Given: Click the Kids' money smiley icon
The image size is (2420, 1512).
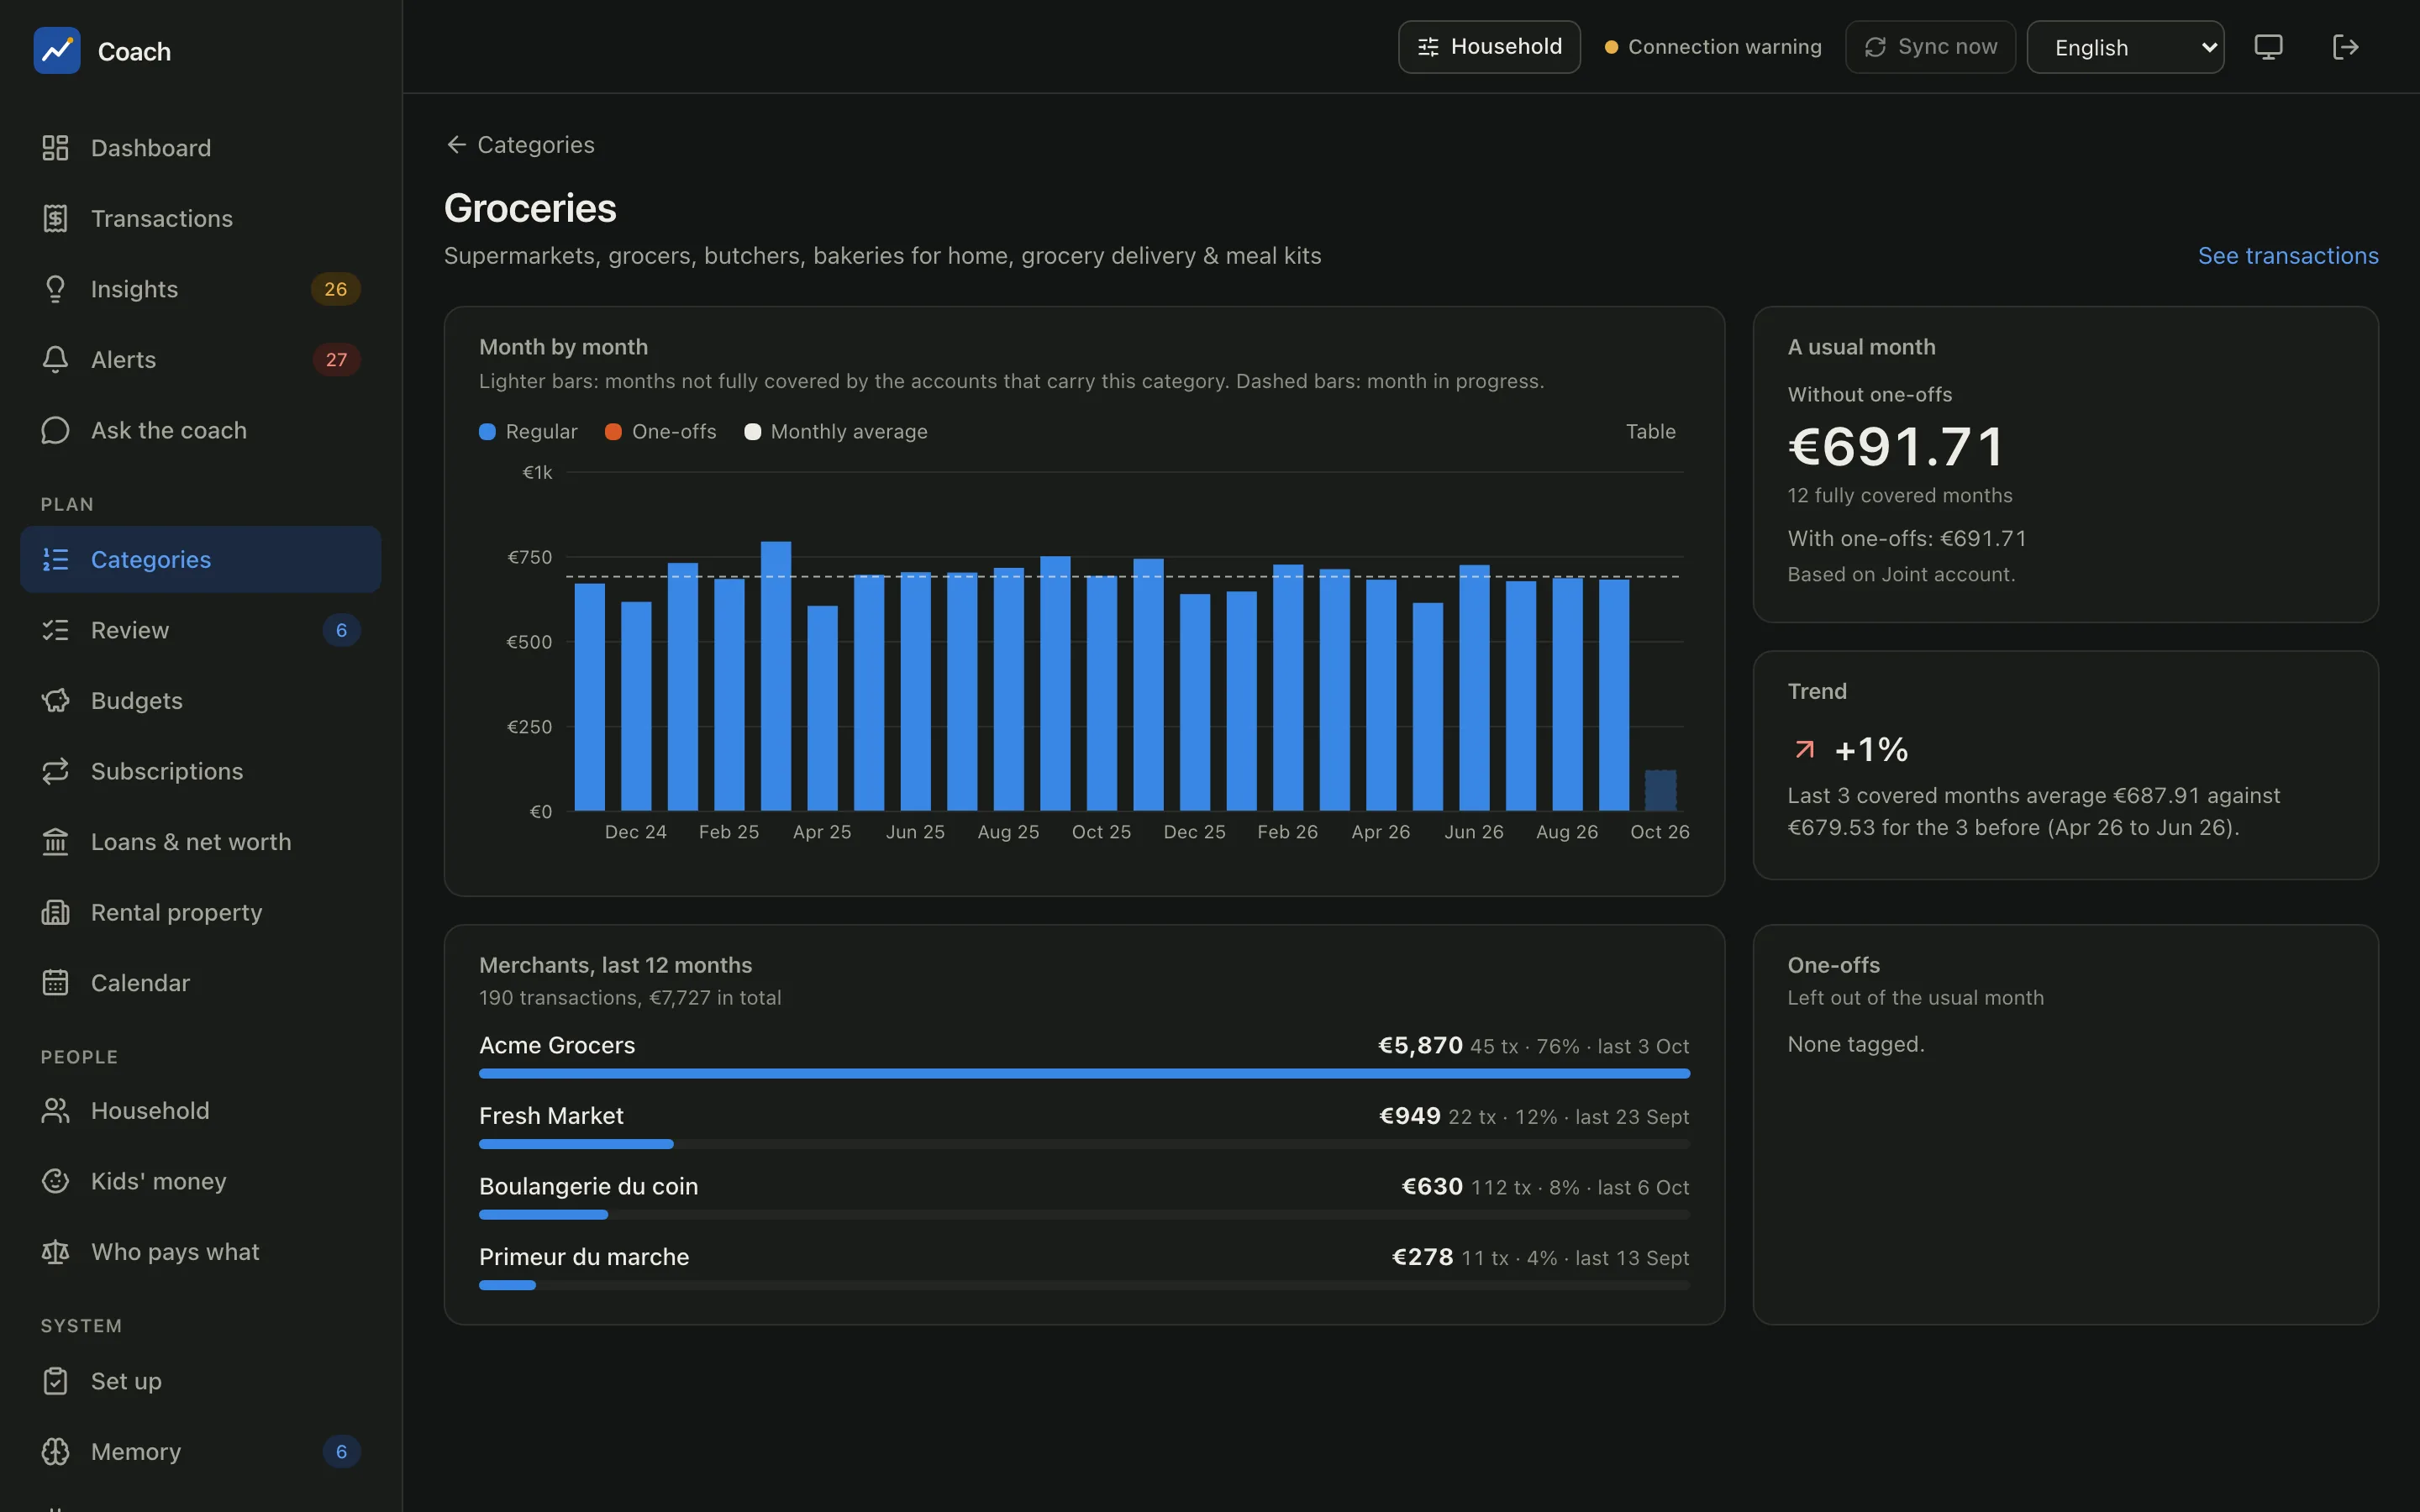Looking at the screenshot, I should tap(55, 1181).
